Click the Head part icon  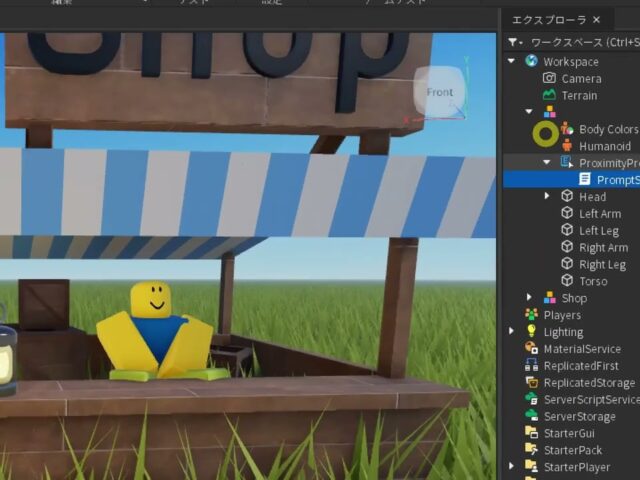point(567,196)
